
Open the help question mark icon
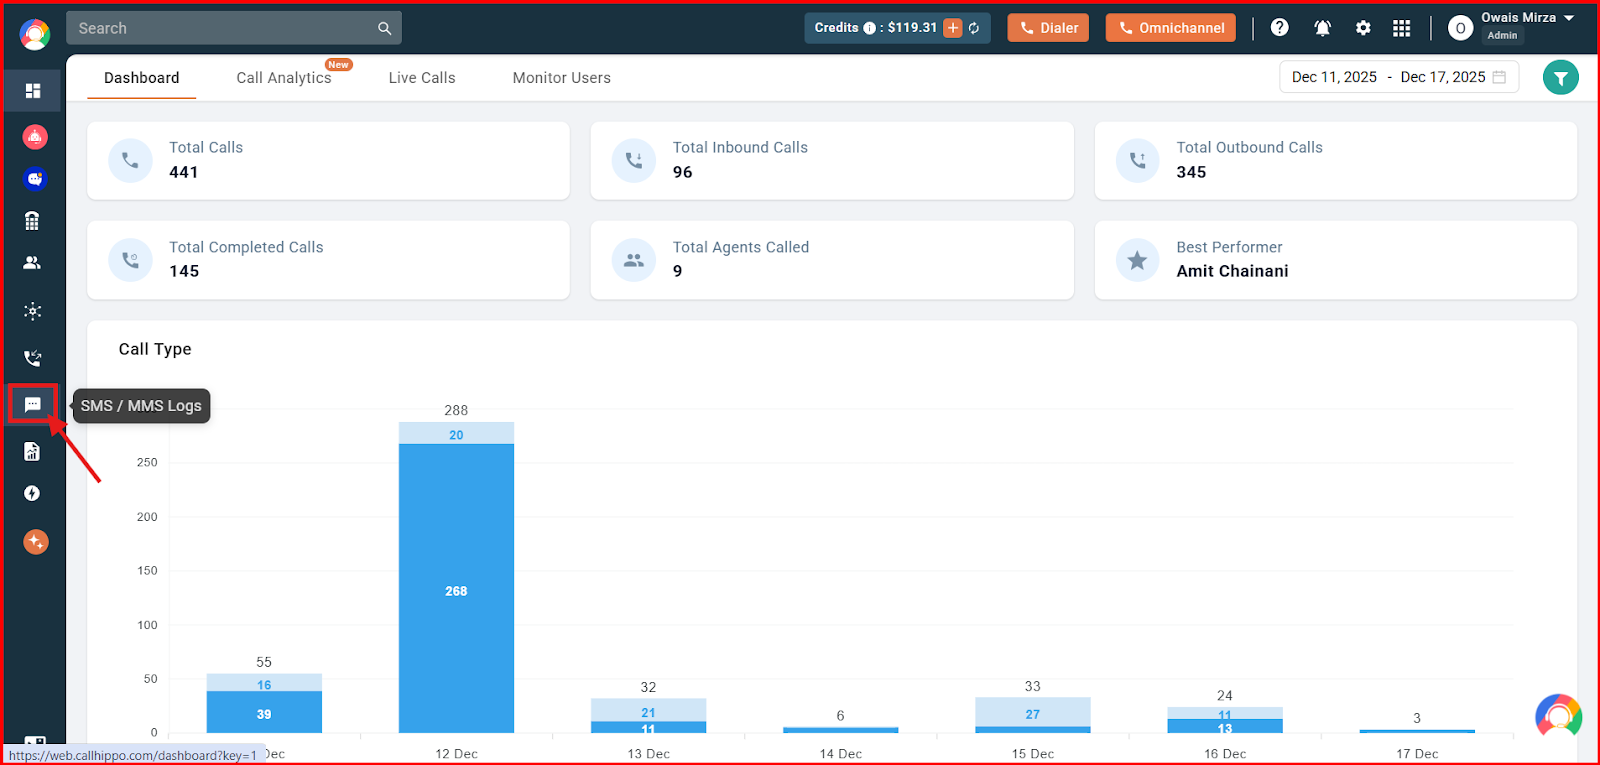(x=1280, y=28)
